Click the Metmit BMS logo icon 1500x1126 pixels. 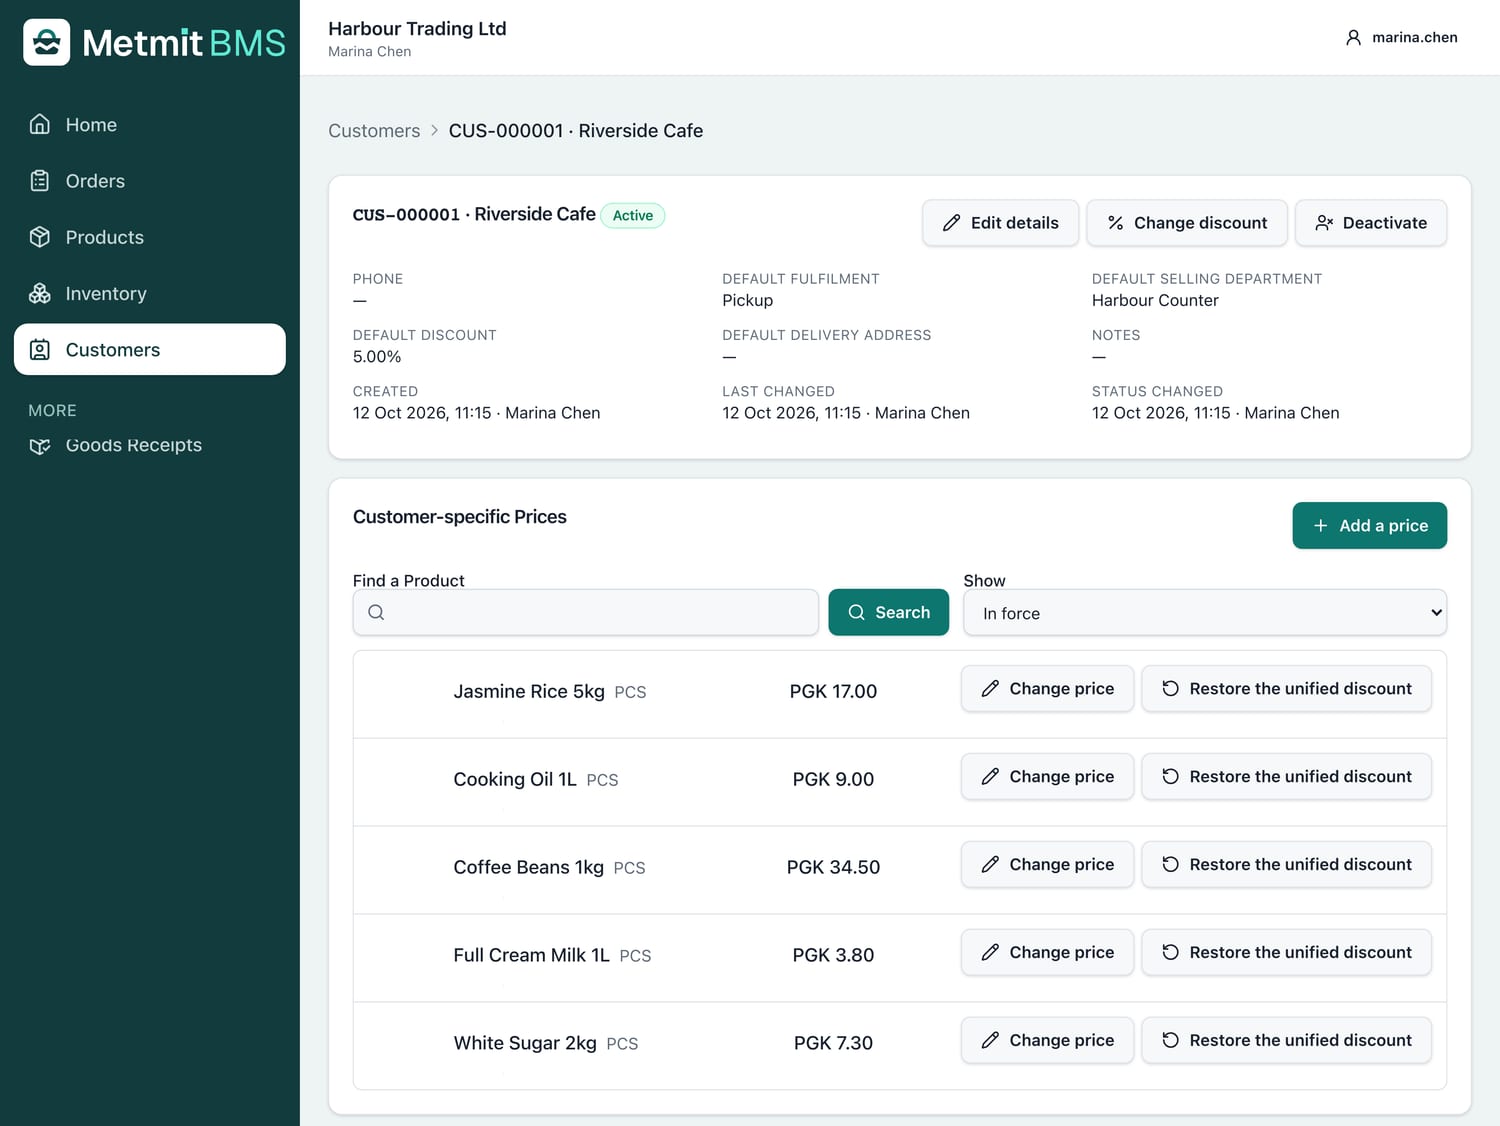[47, 42]
